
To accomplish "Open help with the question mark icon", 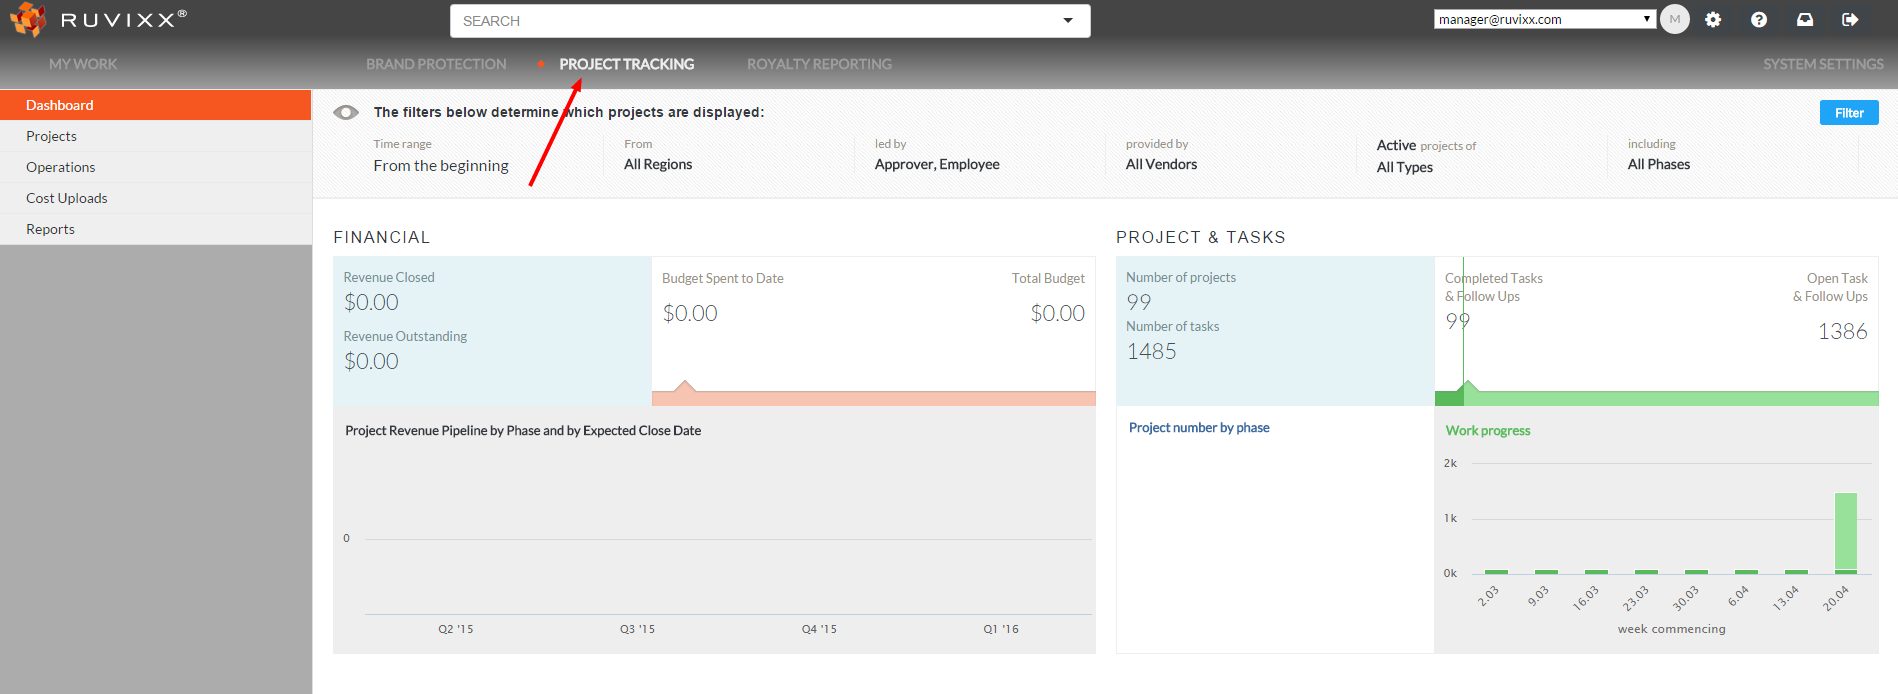I will click(1759, 20).
